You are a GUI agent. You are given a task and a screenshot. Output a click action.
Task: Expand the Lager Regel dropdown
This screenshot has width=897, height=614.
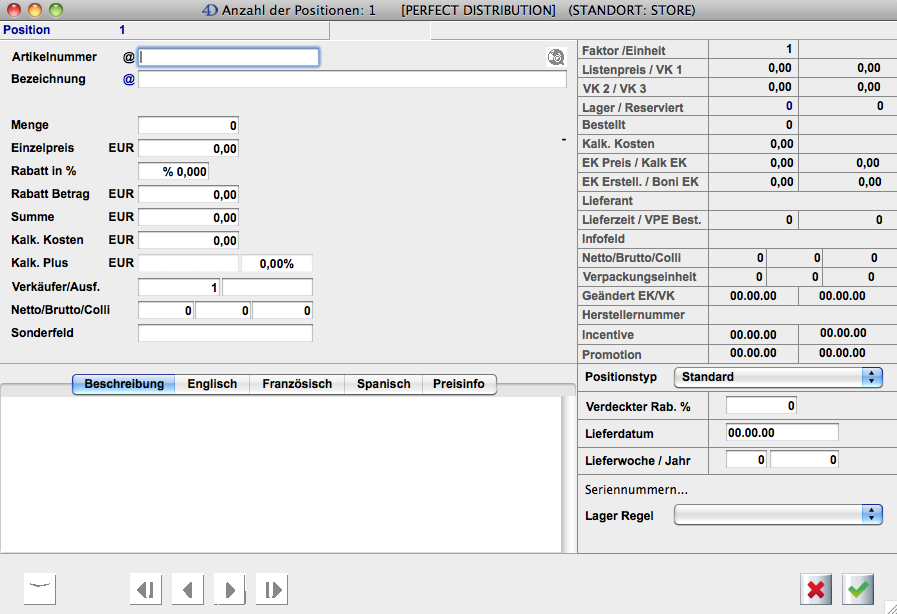tap(778, 514)
